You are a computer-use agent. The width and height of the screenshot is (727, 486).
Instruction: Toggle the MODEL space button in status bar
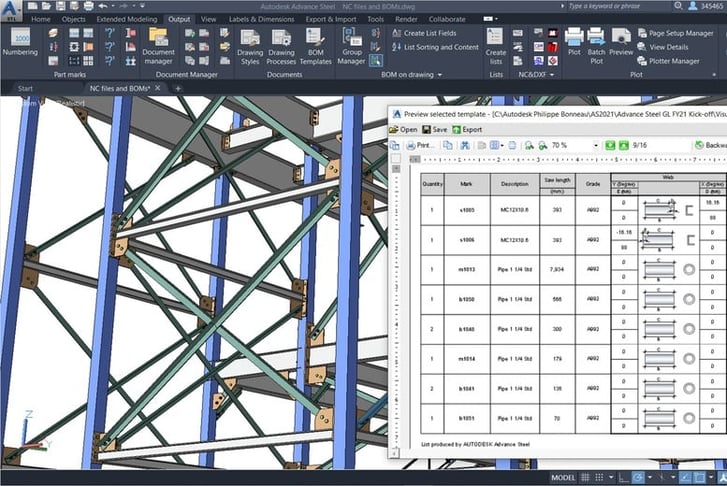(x=563, y=477)
